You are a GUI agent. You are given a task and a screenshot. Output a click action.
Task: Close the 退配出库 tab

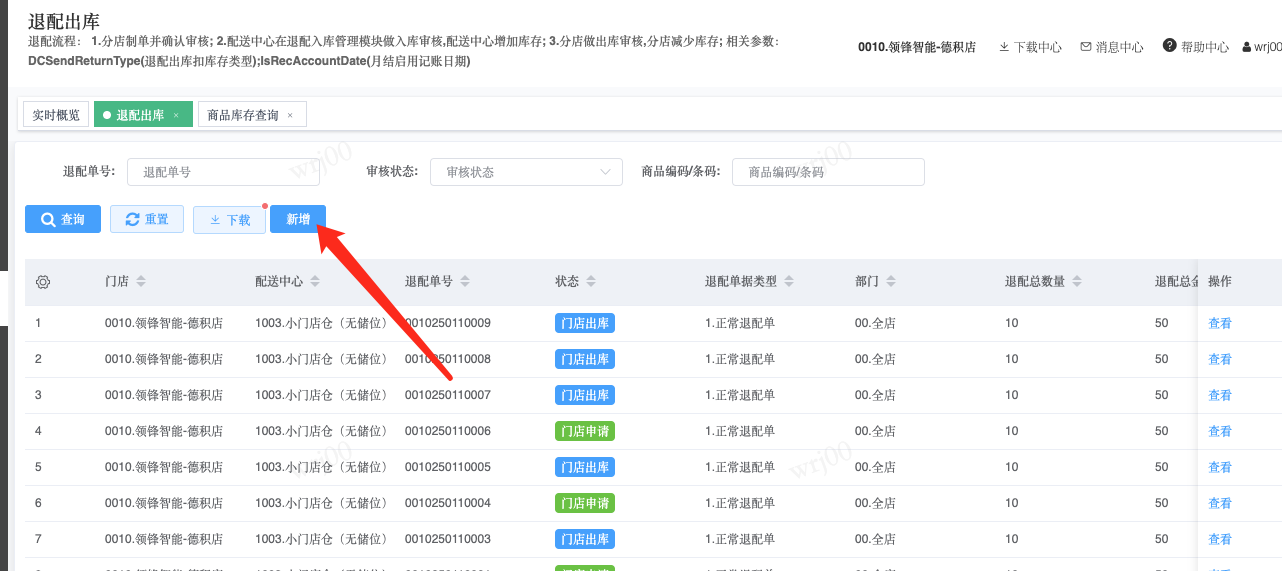tap(176, 116)
